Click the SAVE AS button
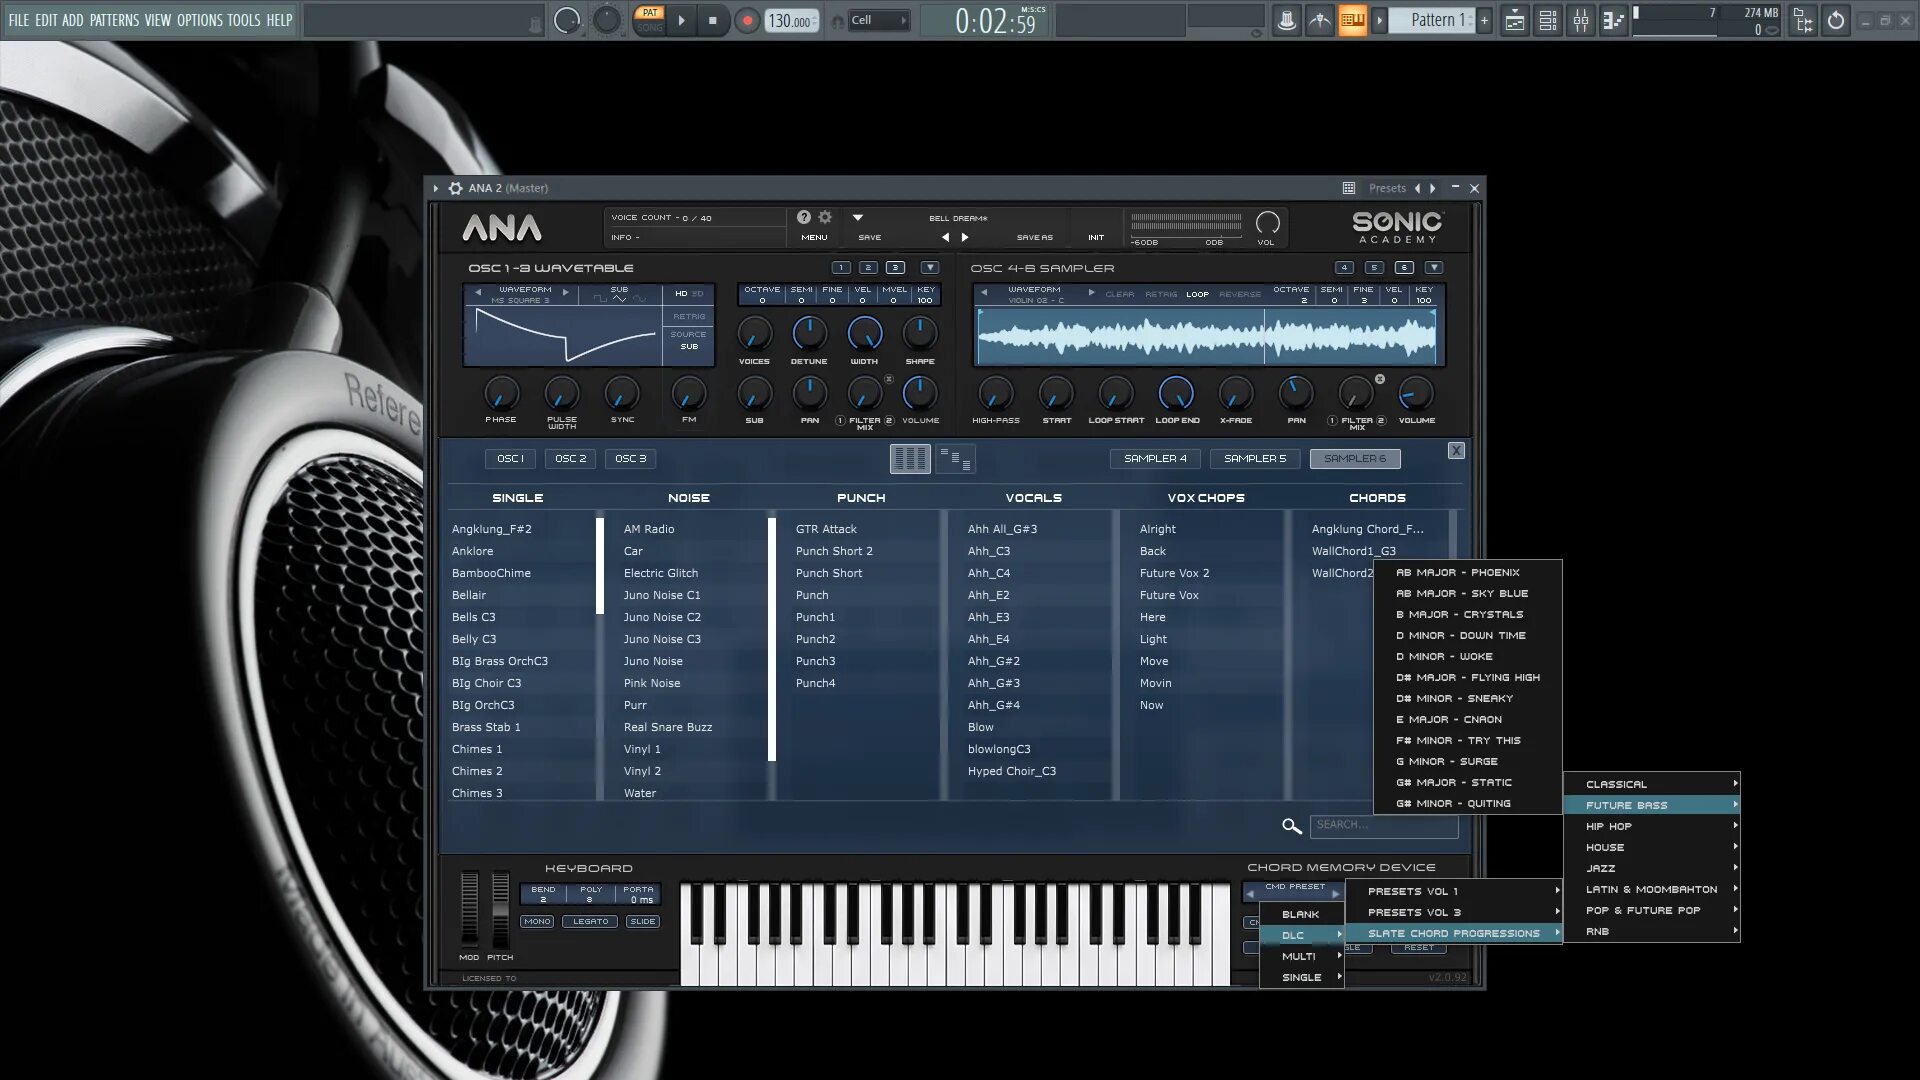The height and width of the screenshot is (1080, 1920). [x=1035, y=238]
